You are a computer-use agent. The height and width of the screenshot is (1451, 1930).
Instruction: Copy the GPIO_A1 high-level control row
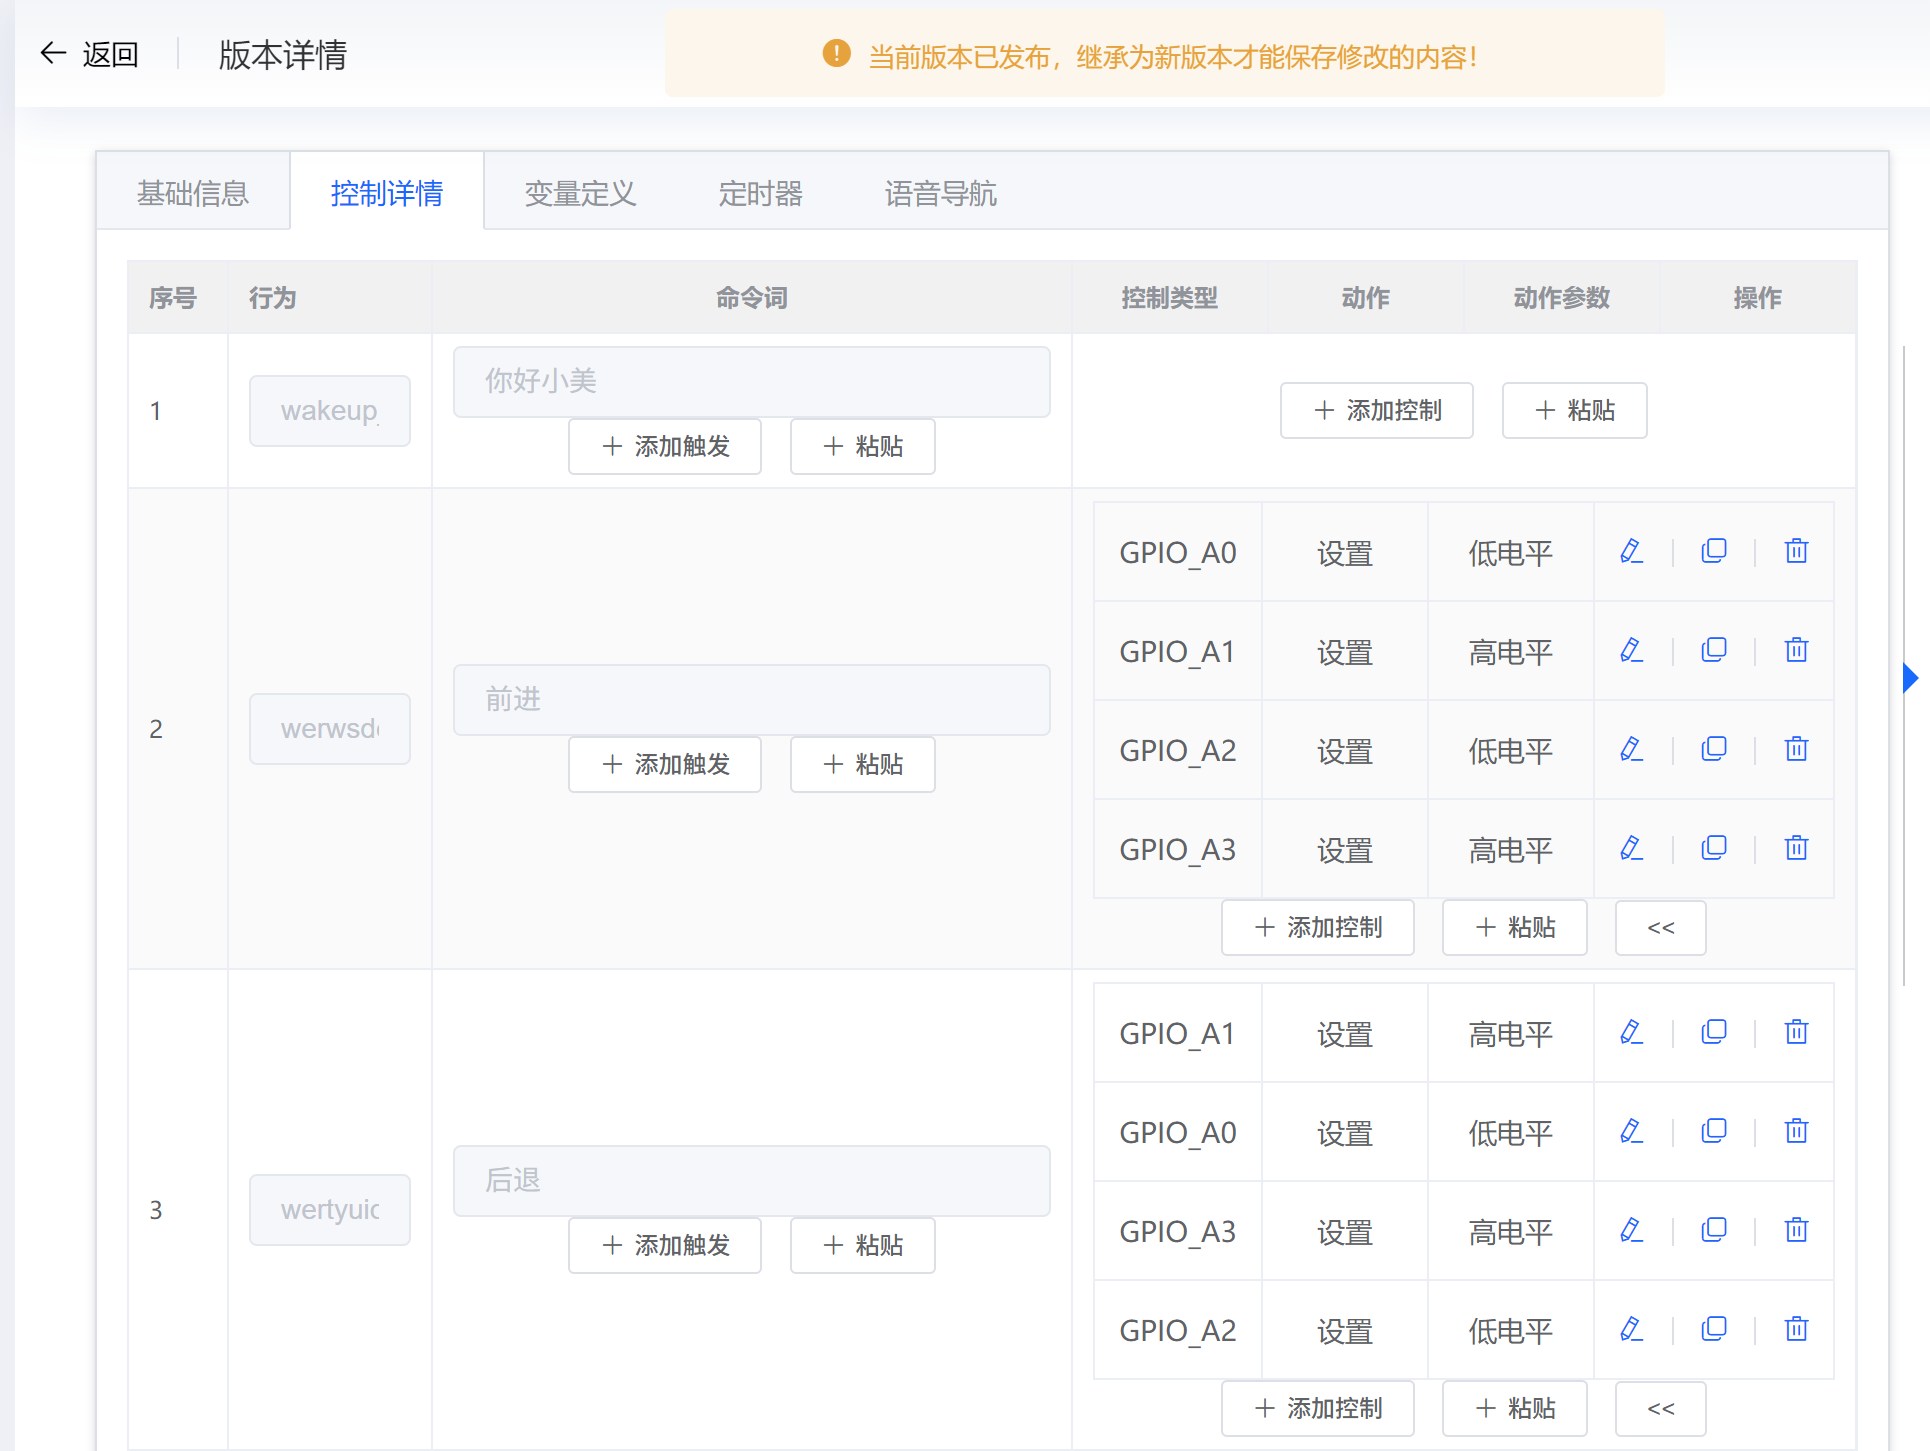1714,650
